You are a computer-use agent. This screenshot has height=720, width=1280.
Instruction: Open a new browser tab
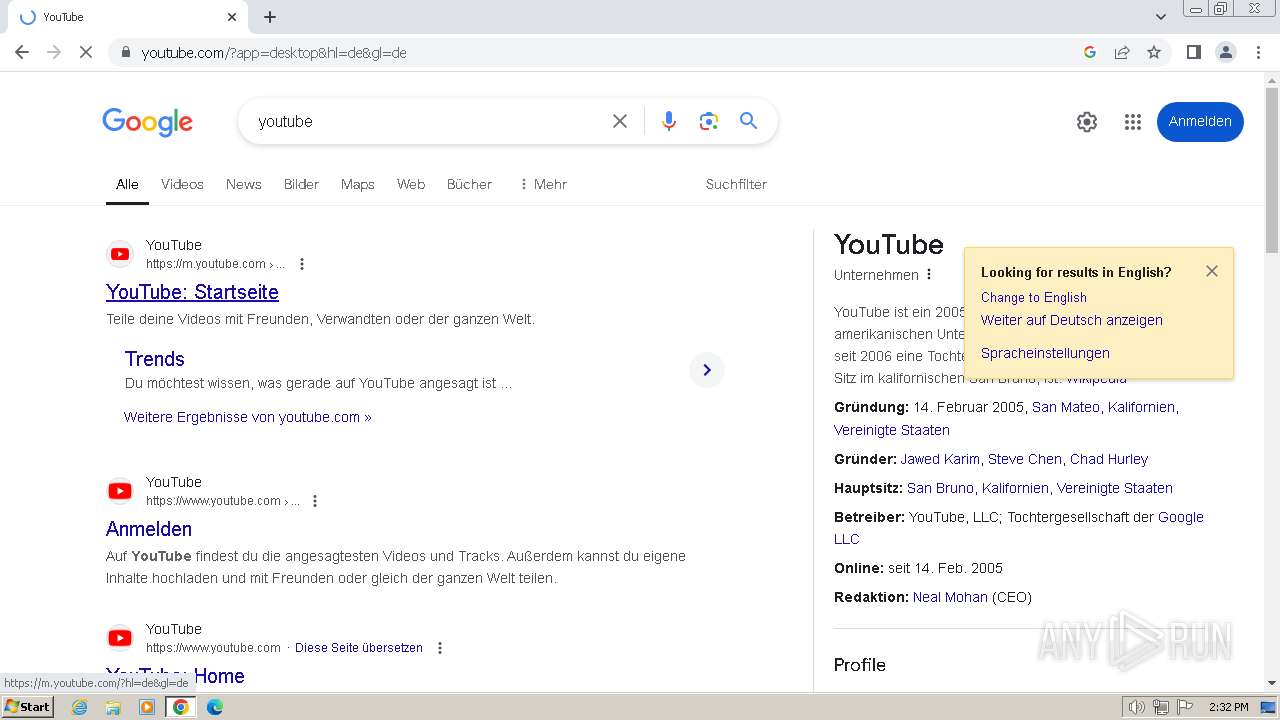(x=270, y=17)
